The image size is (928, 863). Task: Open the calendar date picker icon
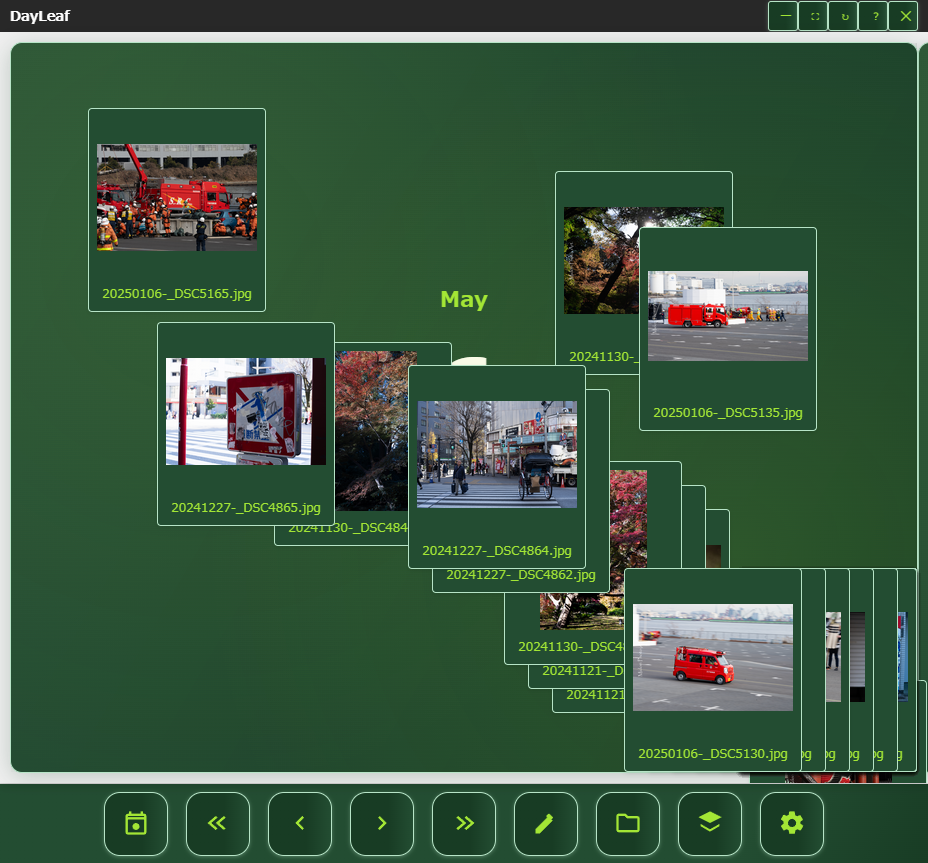(136, 823)
